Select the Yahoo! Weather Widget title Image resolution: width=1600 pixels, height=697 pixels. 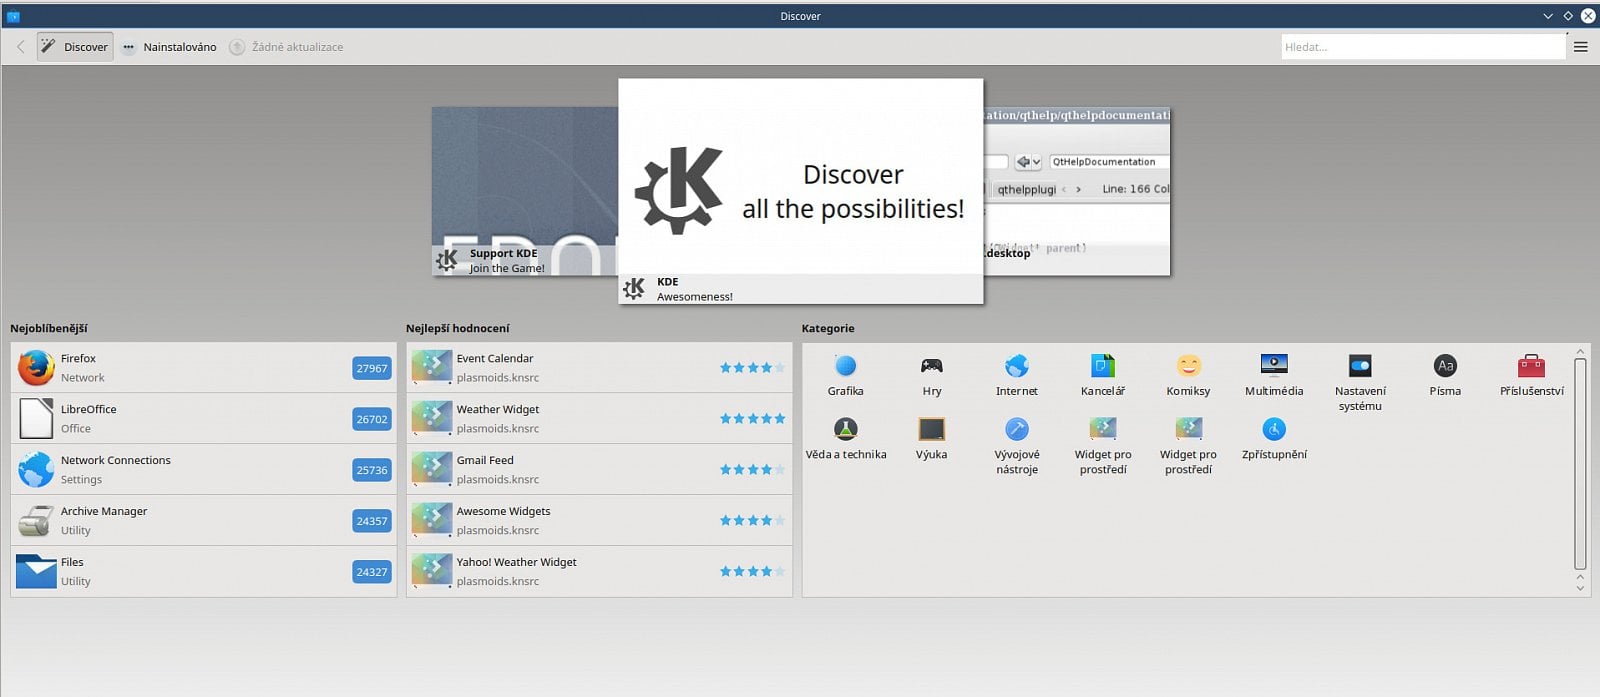(x=516, y=562)
